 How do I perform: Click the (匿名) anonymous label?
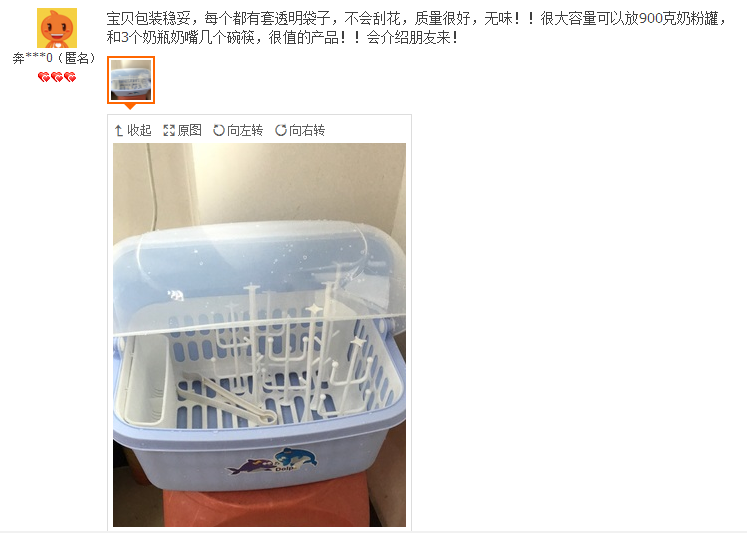(x=76, y=58)
